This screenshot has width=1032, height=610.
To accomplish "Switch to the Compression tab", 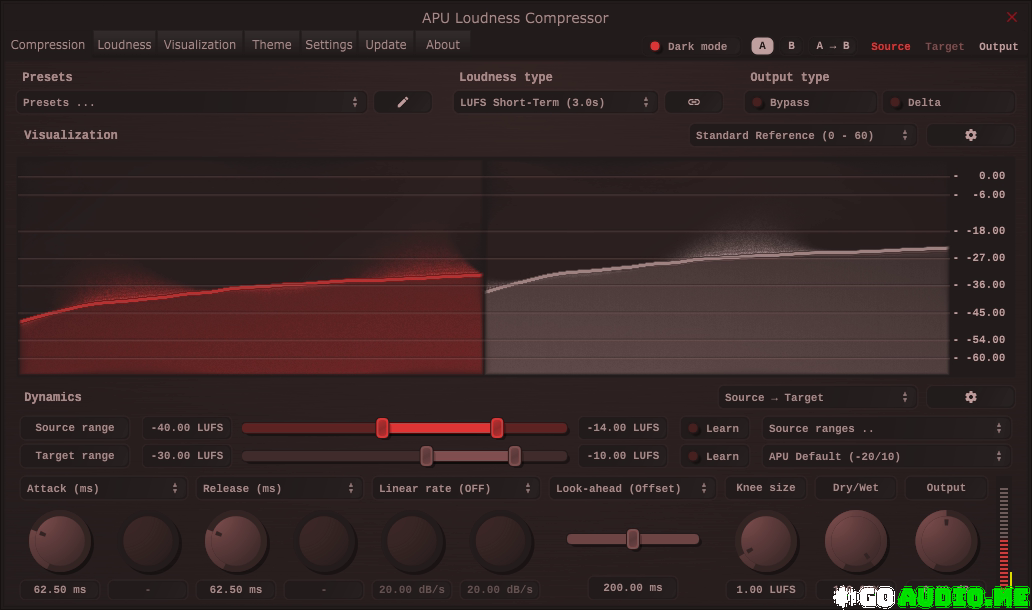I will pos(47,45).
